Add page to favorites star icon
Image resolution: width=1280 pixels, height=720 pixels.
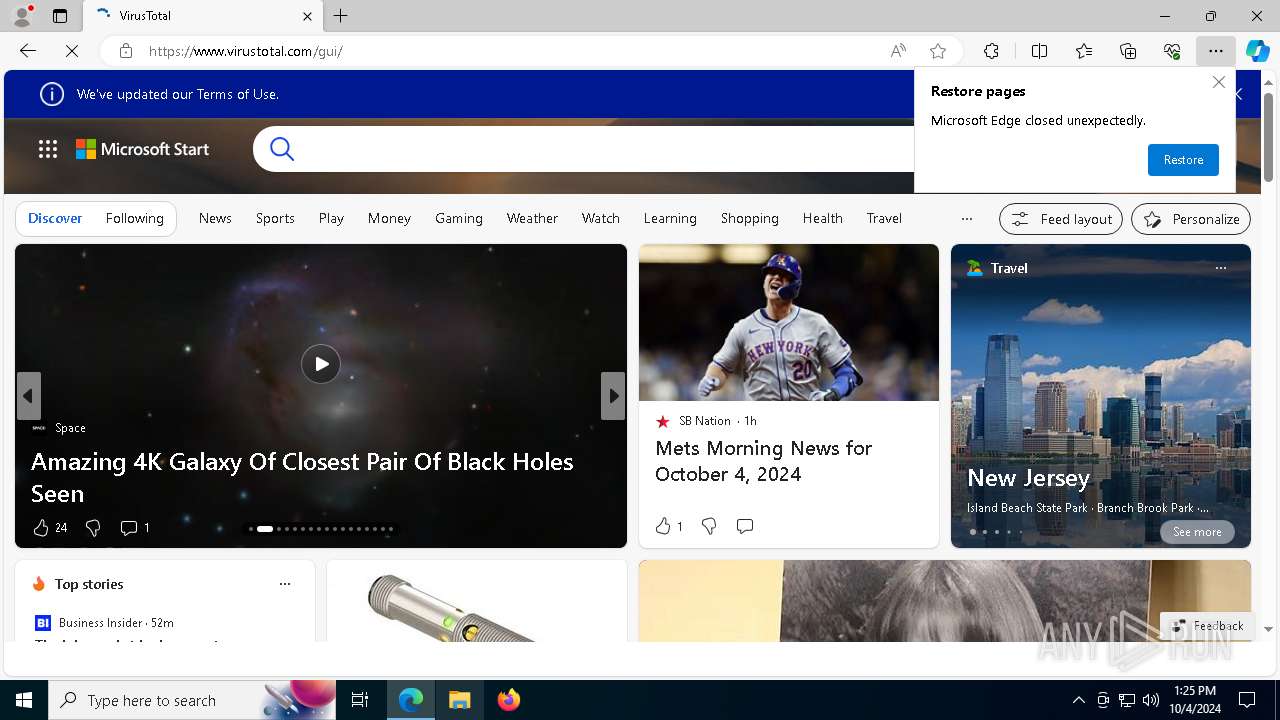(938, 51)
